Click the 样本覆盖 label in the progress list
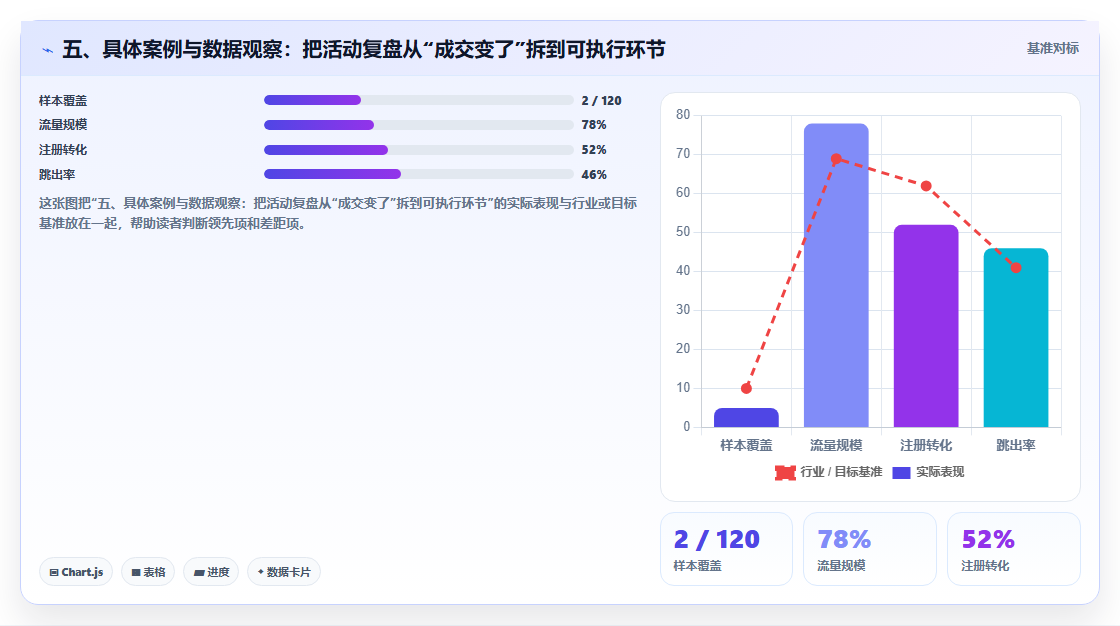Screen dimensions: 1120x626 pos(63,101)
